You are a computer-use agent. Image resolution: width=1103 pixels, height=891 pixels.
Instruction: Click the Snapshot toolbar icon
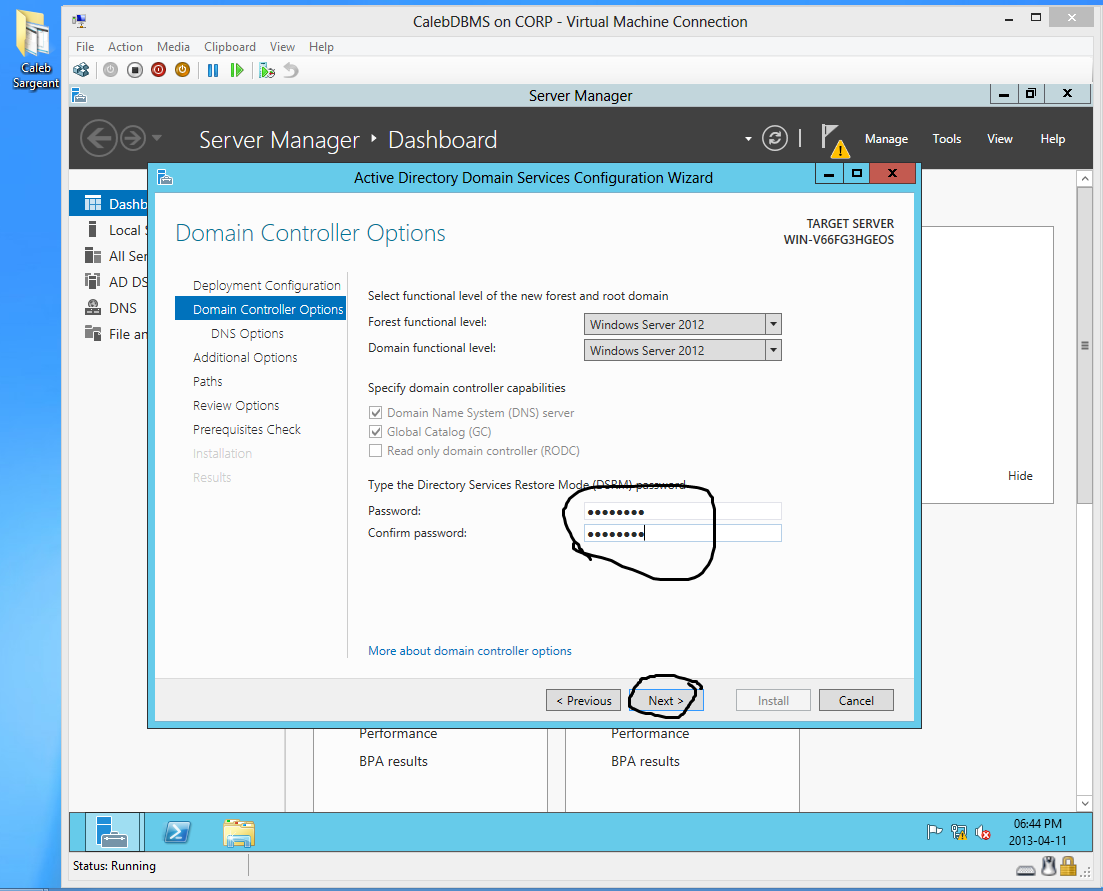pos(267,70)
